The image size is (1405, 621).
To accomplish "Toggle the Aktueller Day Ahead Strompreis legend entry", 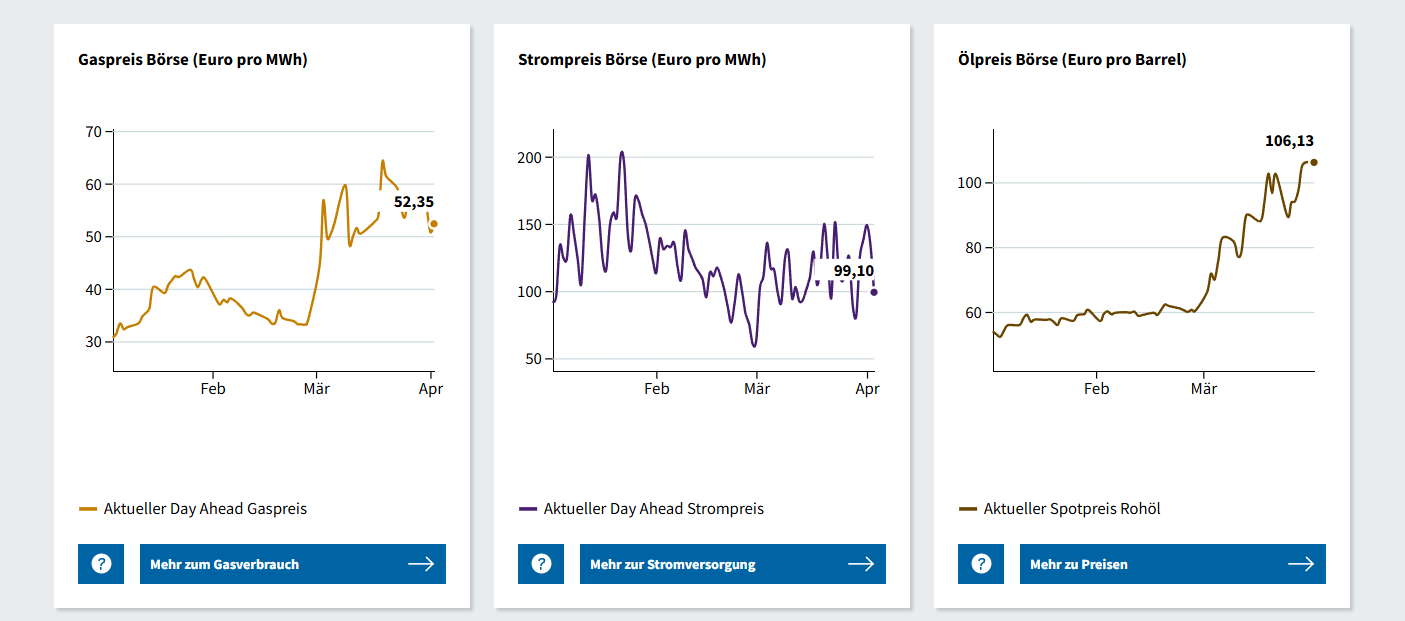I will point(652,508).
